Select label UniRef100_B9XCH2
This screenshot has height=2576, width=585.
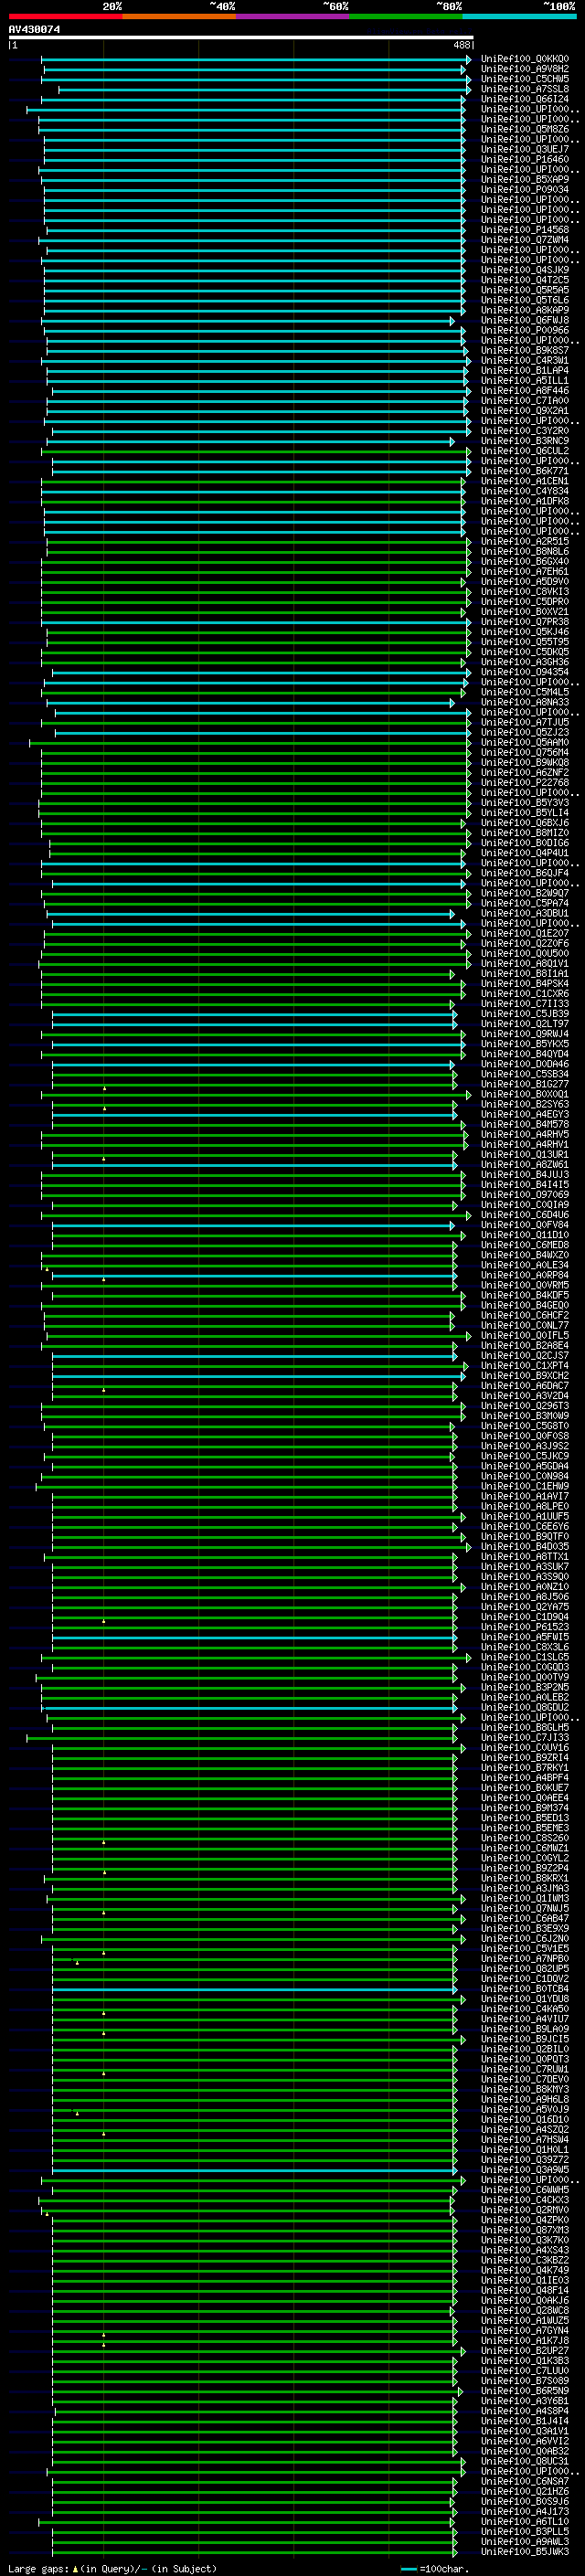click(x=525, y=1376)
